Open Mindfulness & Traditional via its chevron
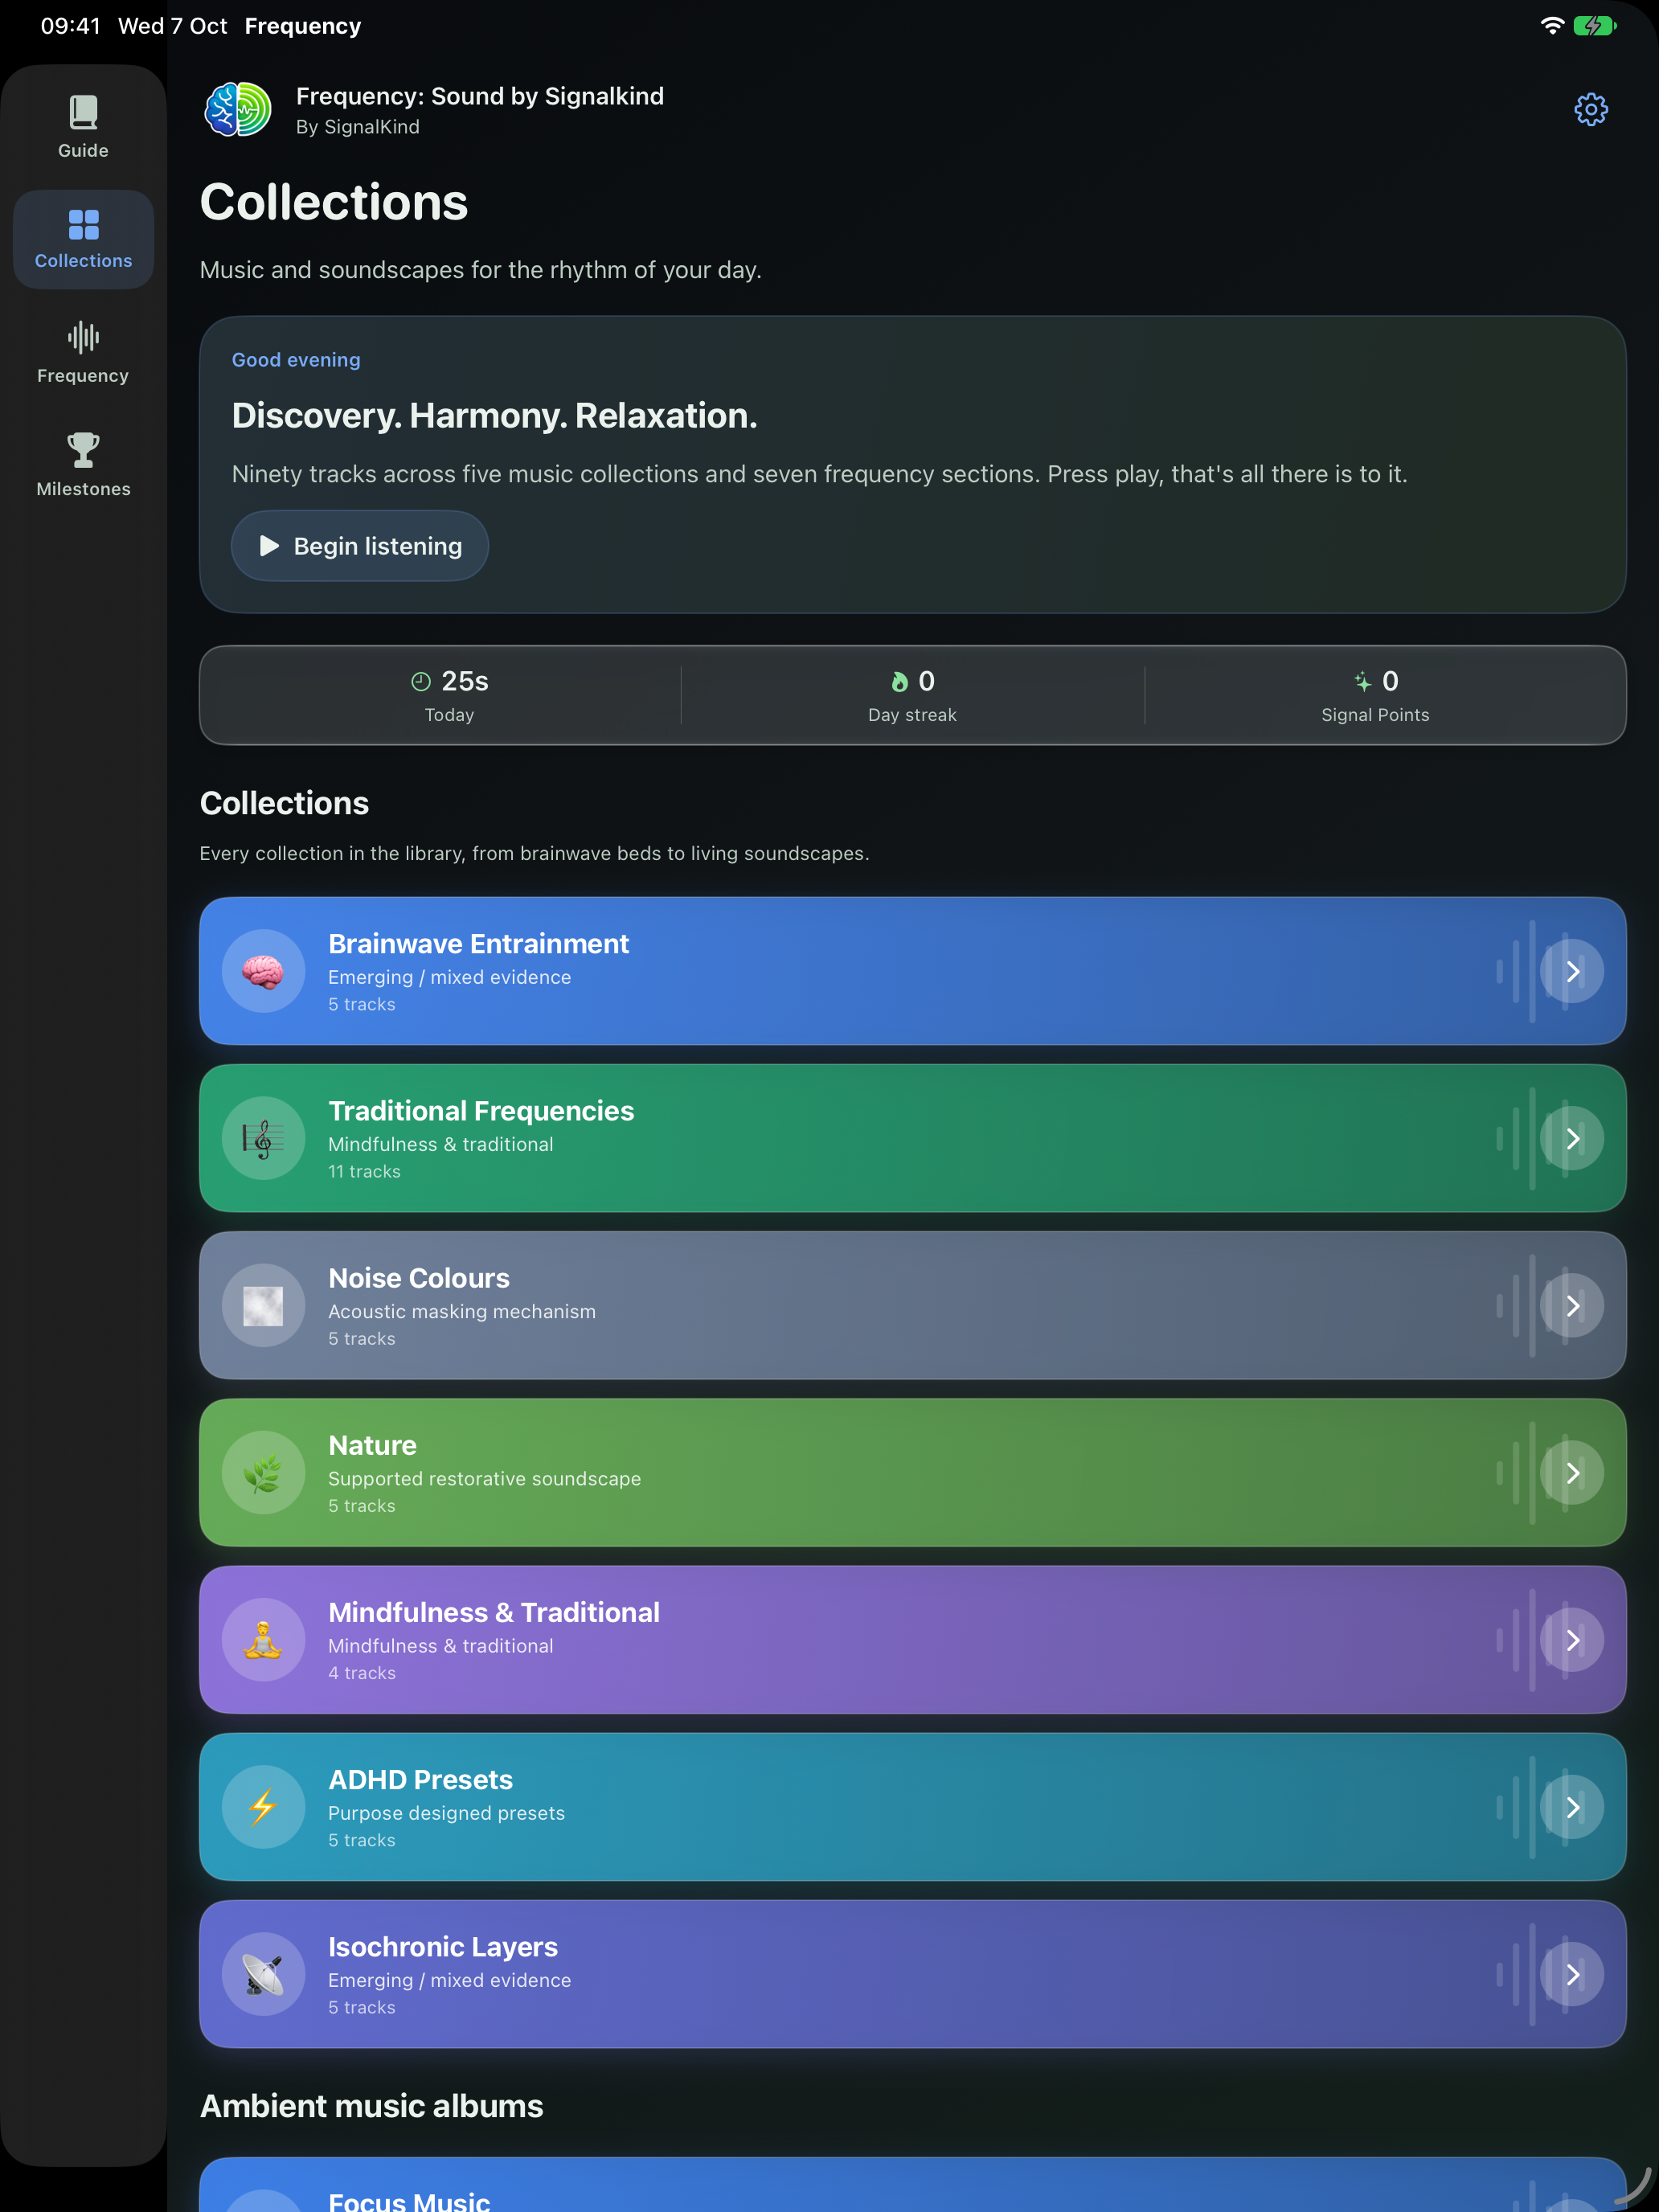Screen dimensions: 1659x2212 (1572, 1640)
